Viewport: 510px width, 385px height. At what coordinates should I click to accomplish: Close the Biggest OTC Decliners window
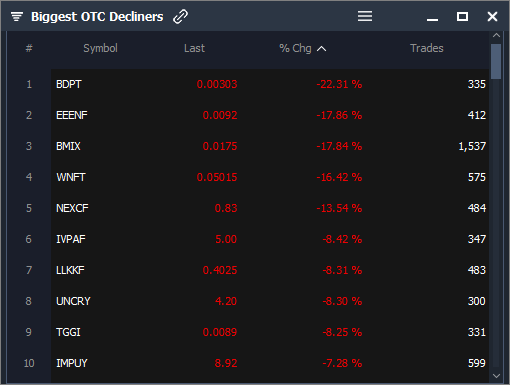[492, 16]
